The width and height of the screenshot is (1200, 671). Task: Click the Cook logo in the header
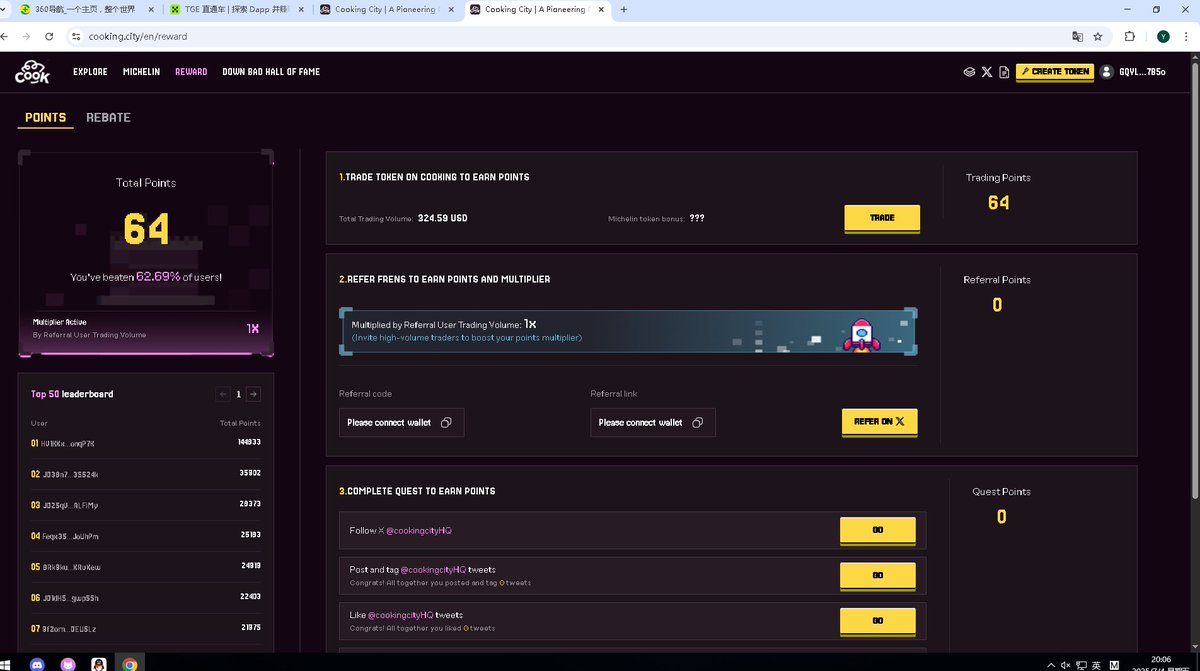[x=32, y=72]
